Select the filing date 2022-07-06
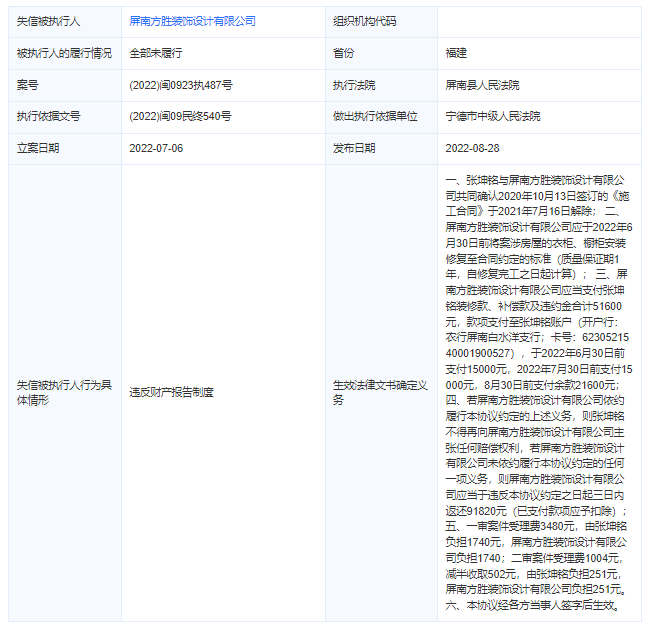Screen dimensions: 656x632 click(156, 148)
